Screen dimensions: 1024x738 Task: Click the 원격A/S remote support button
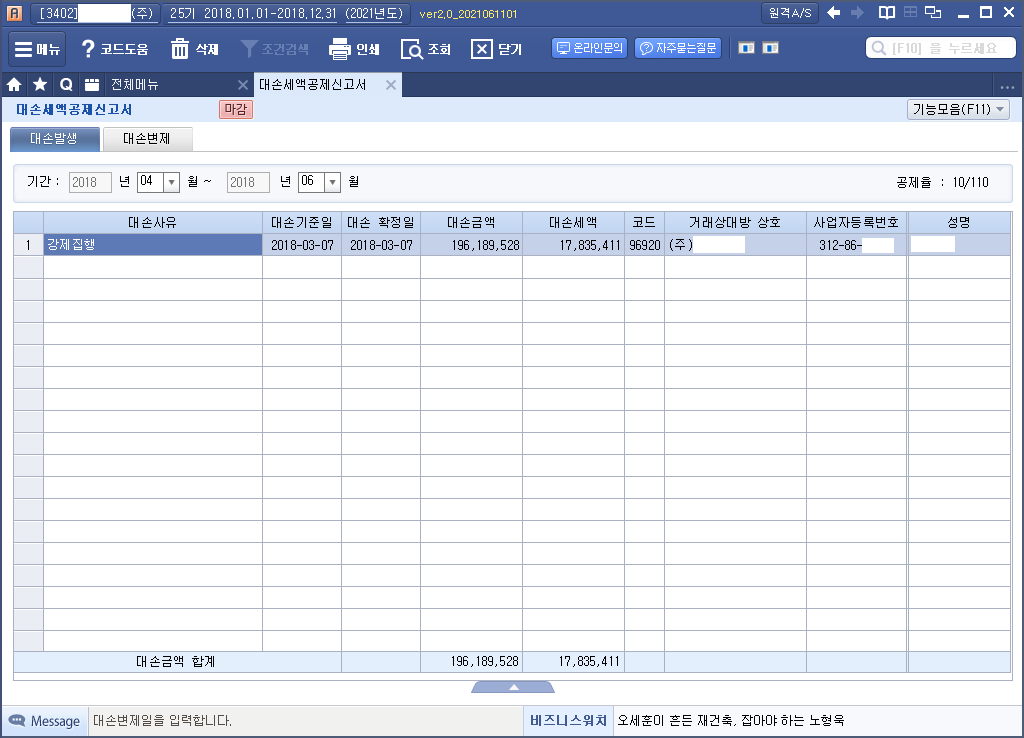(x=790, y=13)
